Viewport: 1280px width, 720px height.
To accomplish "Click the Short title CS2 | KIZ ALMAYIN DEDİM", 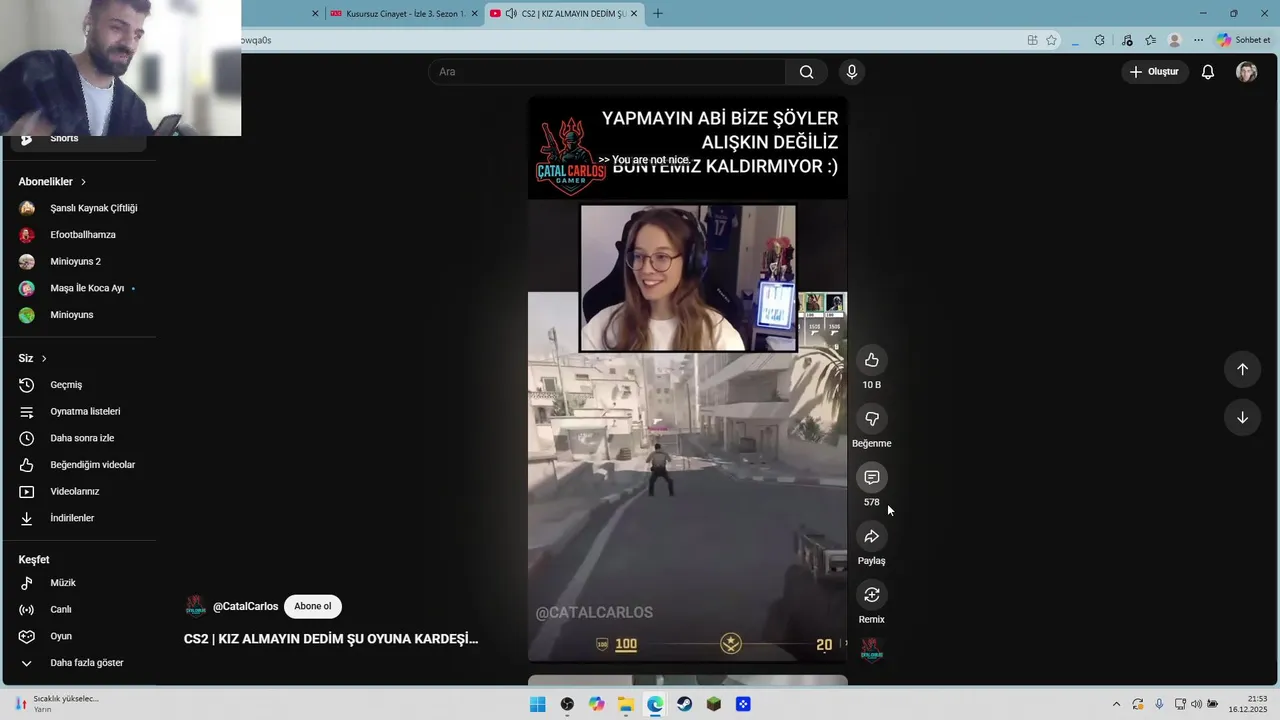I will (x=331, y=639).
